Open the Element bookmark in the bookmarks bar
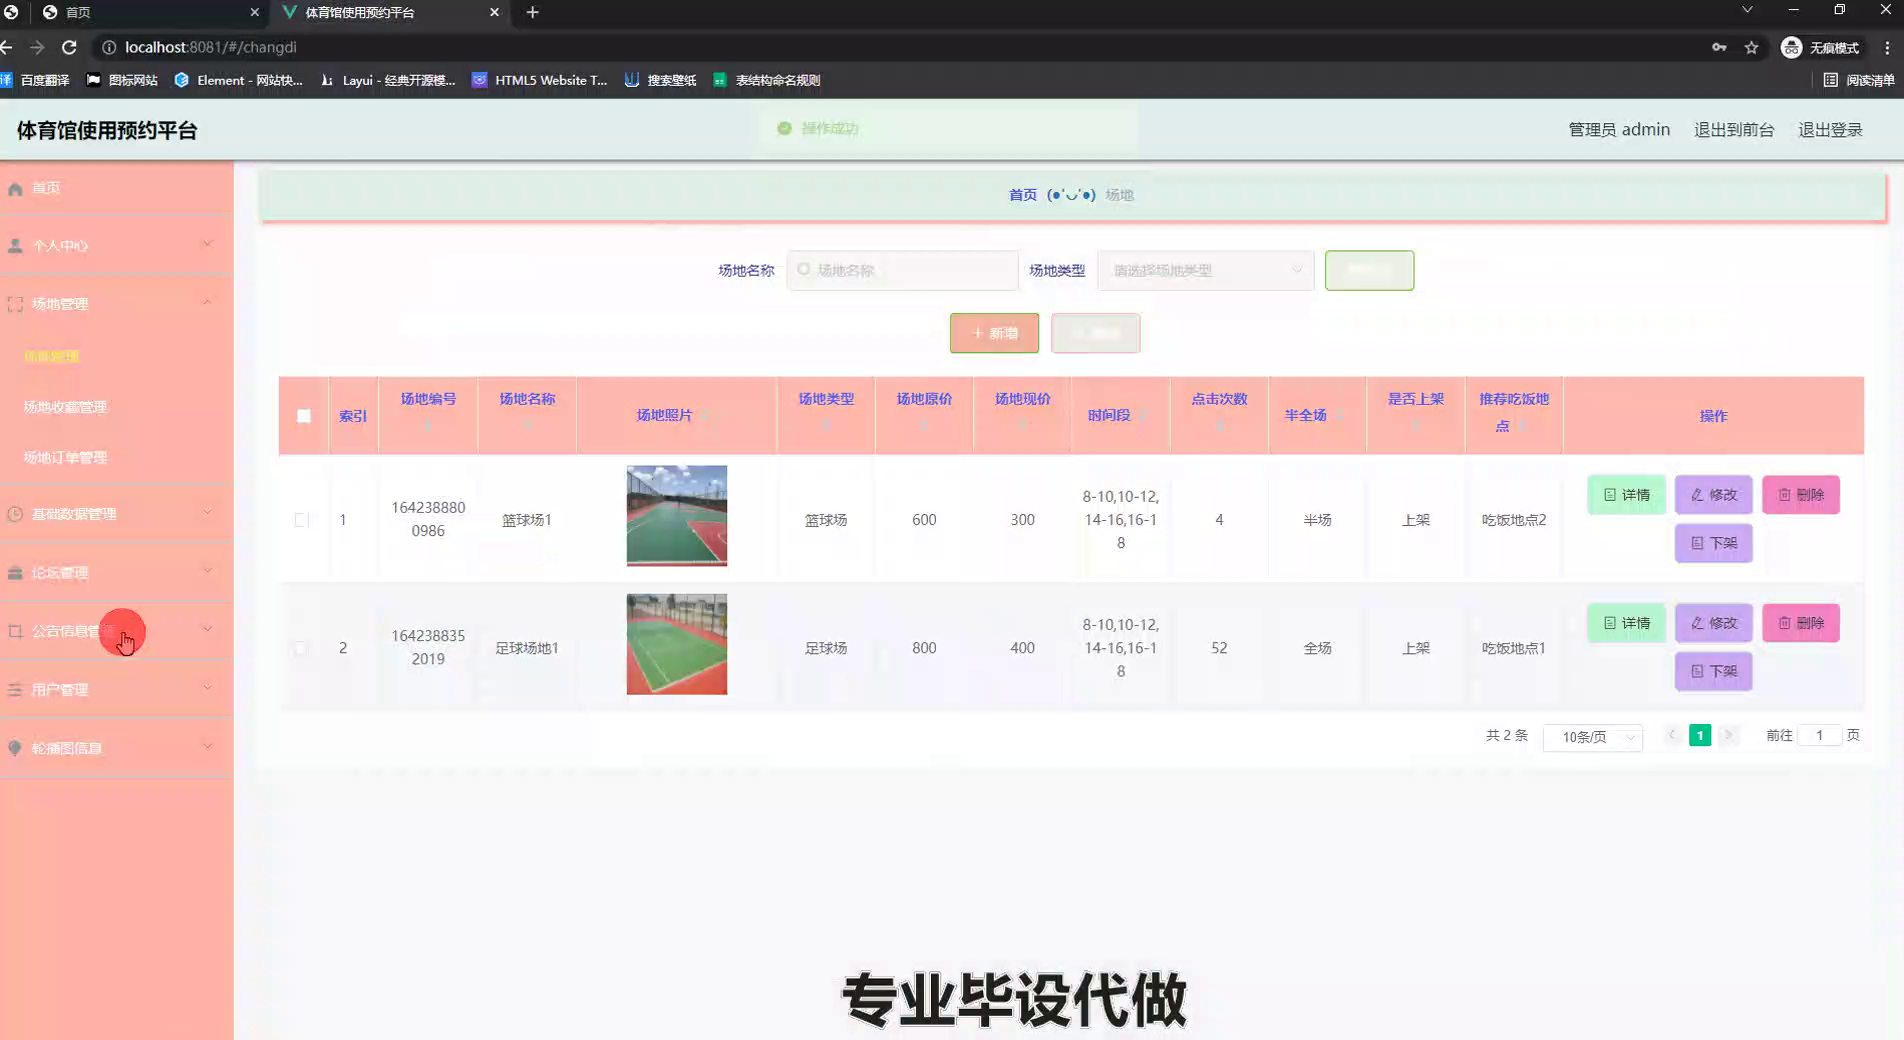This screenshot has height=1040, width=1904. (x=238, y=80)
